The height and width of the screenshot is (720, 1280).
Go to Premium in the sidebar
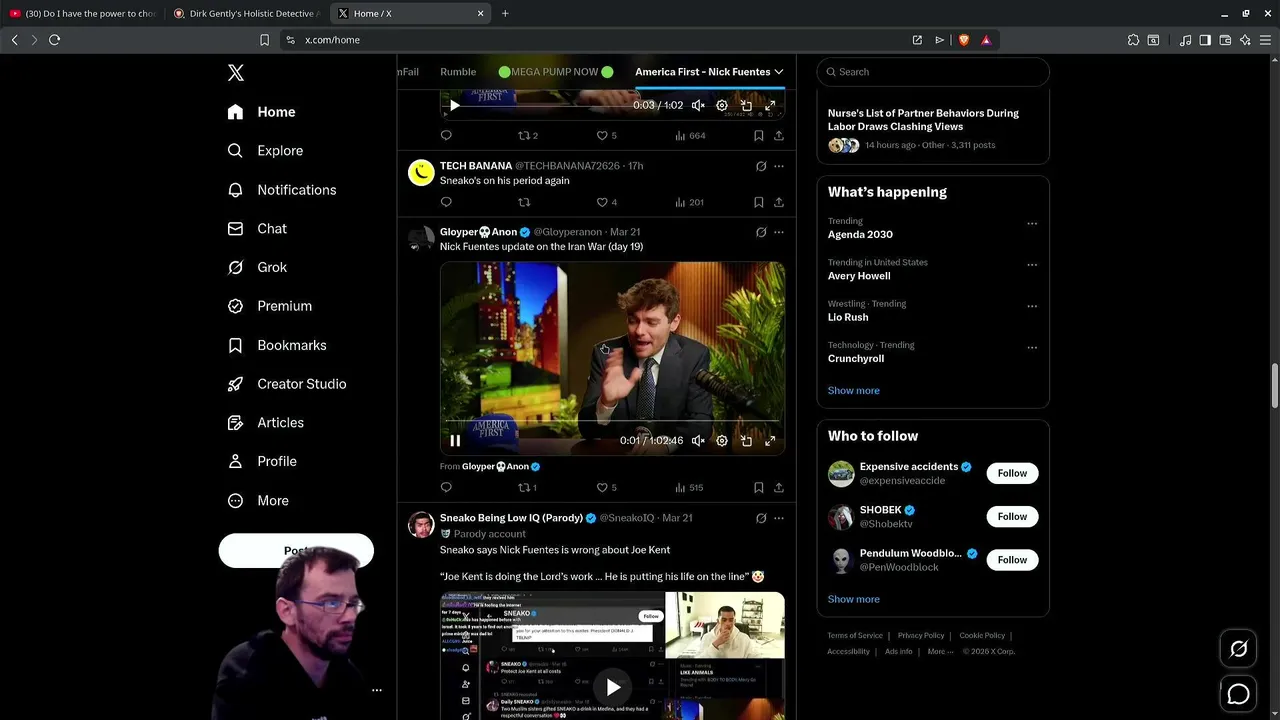(x=269, y=306)
